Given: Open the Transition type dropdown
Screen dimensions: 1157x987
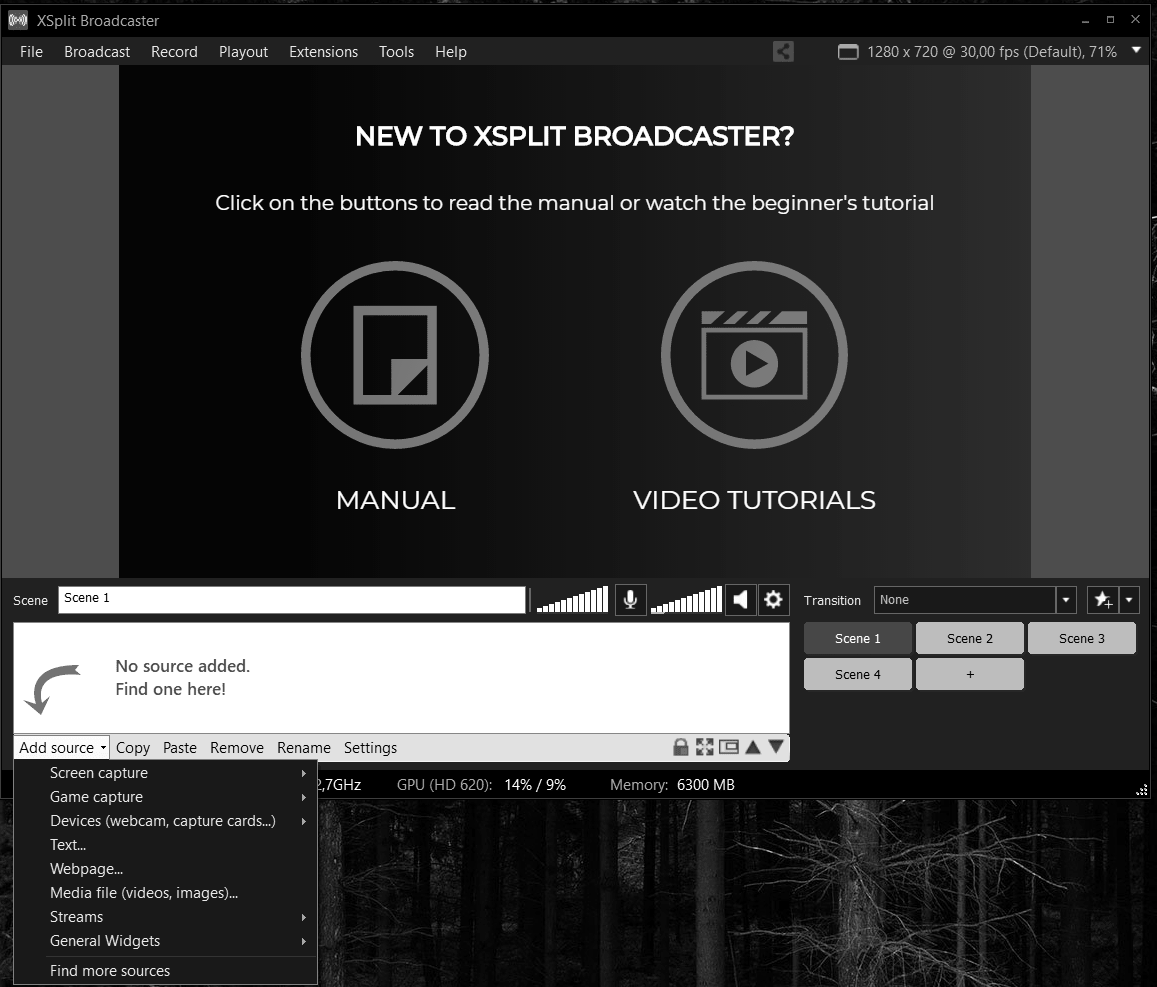Looking at the screenshot, I should click(x=1064, y=599).
